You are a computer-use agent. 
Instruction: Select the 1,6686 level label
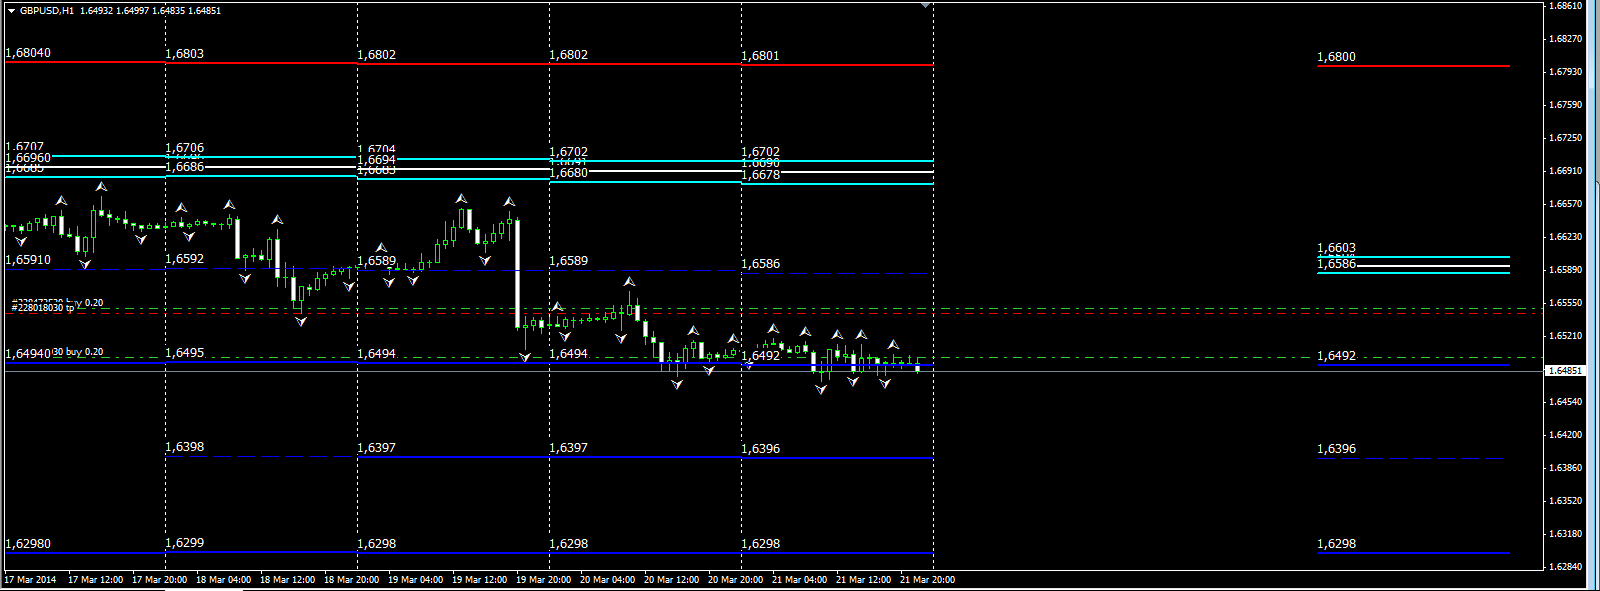[184, 167]
